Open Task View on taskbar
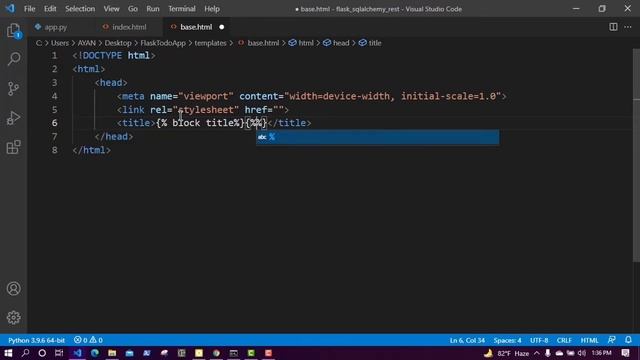 (59, 353)
